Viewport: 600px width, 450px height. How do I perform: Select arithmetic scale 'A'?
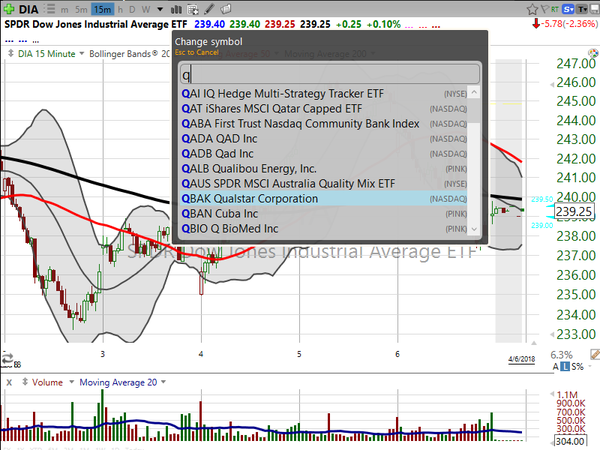click(556, 367)
